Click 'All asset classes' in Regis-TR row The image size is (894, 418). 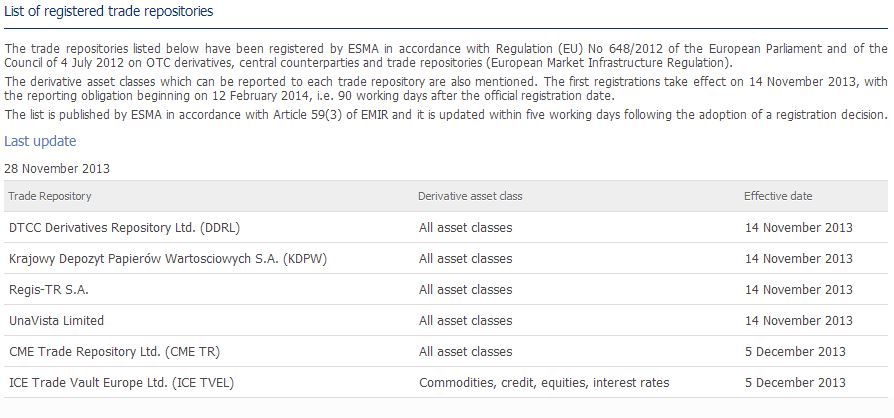tap(466, 290)
